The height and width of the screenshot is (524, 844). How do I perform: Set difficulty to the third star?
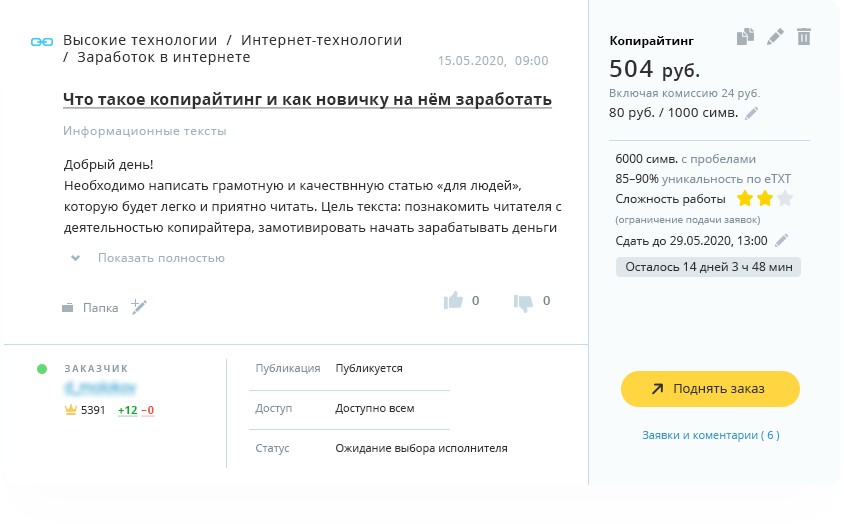pos(785,198)
